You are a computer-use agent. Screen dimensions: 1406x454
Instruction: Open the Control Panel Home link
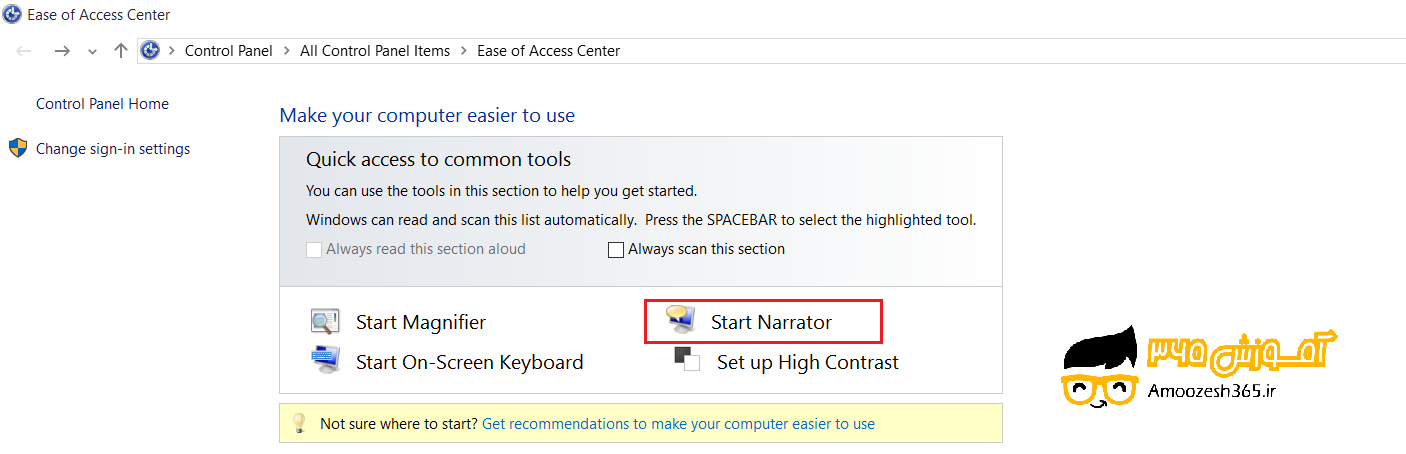click(x=102, y=104)
